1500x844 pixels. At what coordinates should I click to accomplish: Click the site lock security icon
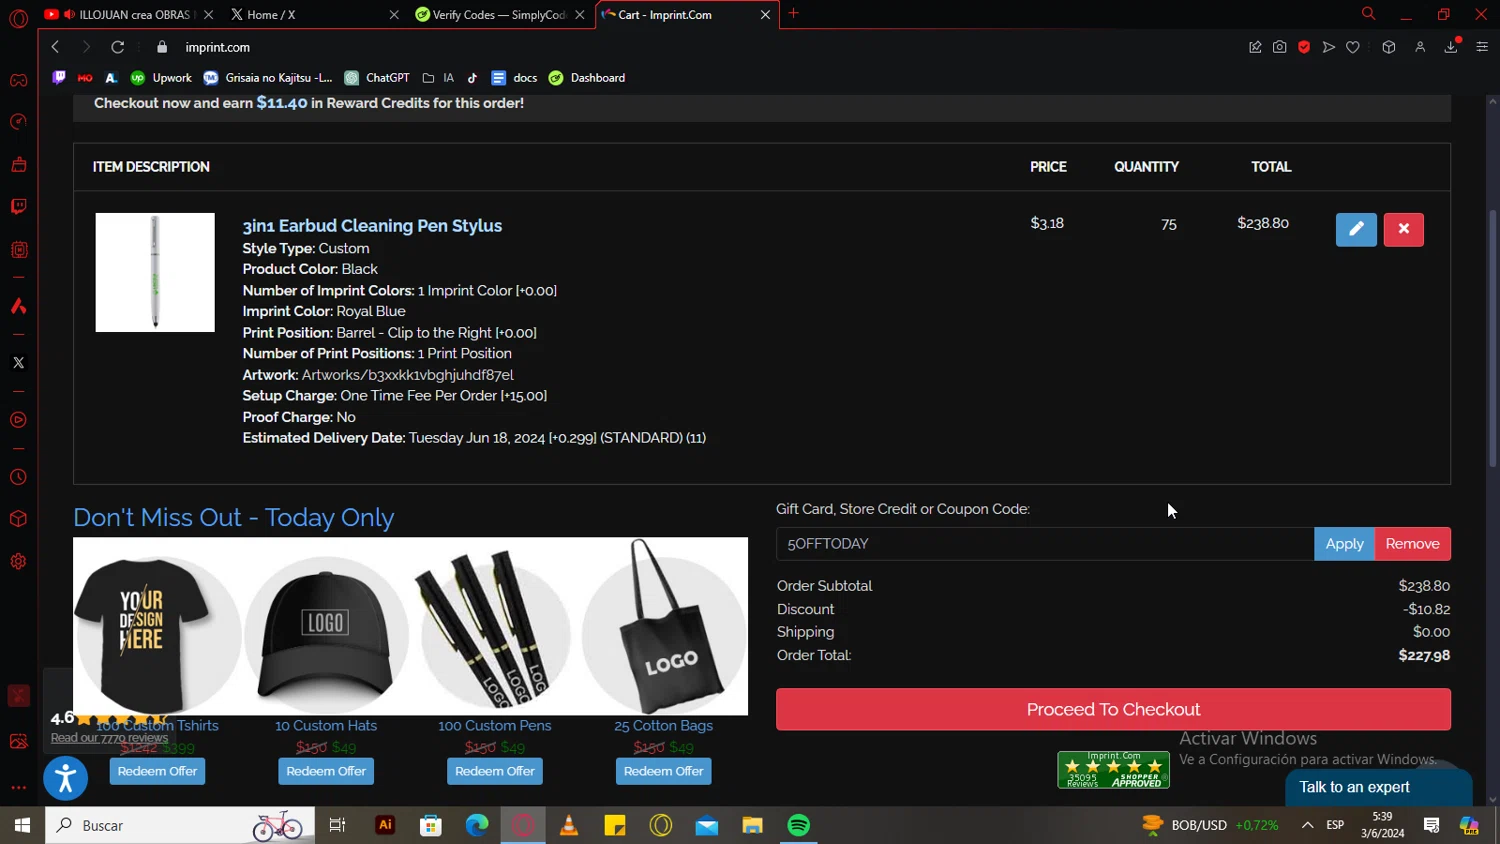(x=162, y=47)
